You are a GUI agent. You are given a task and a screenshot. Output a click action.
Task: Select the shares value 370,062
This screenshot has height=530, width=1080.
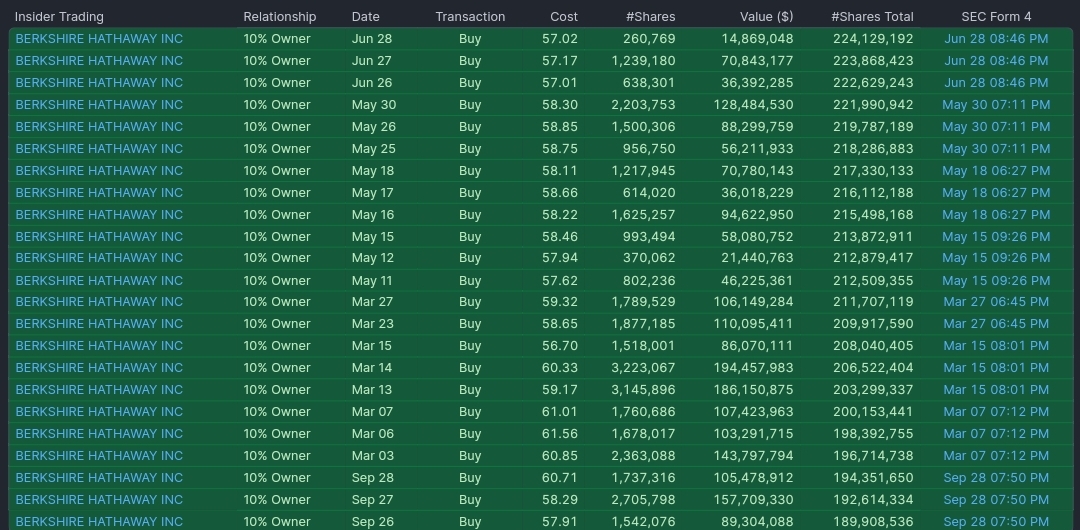[x=650, y=258]
